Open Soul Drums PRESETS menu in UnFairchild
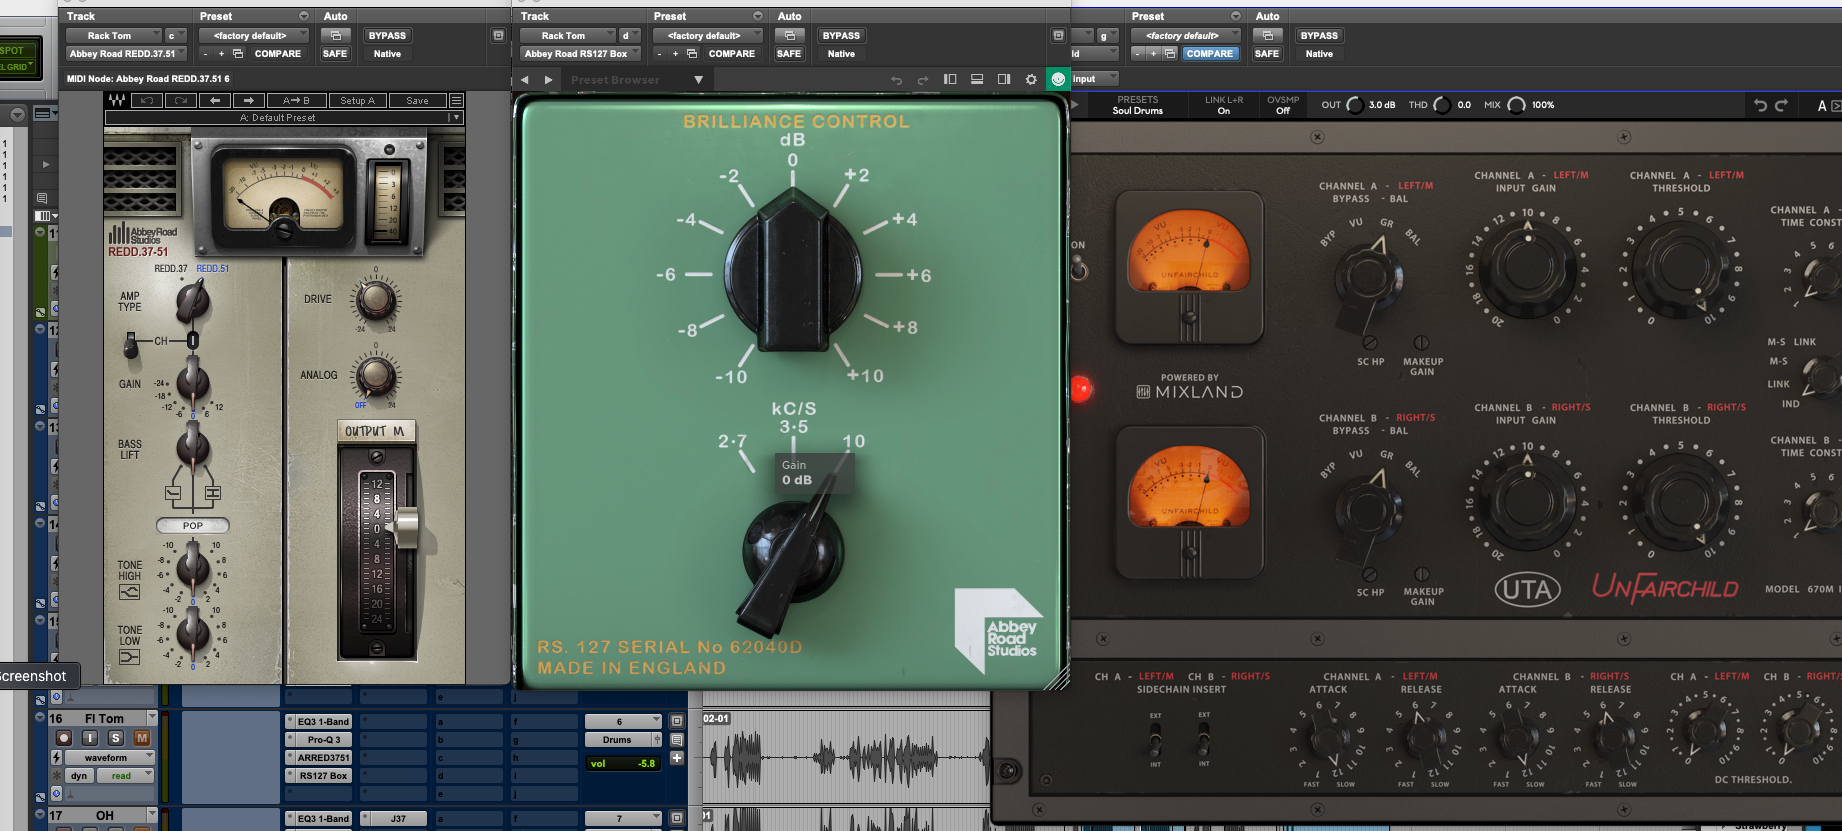Viewport: 1842px width, 831px height. coord(1138,105)
